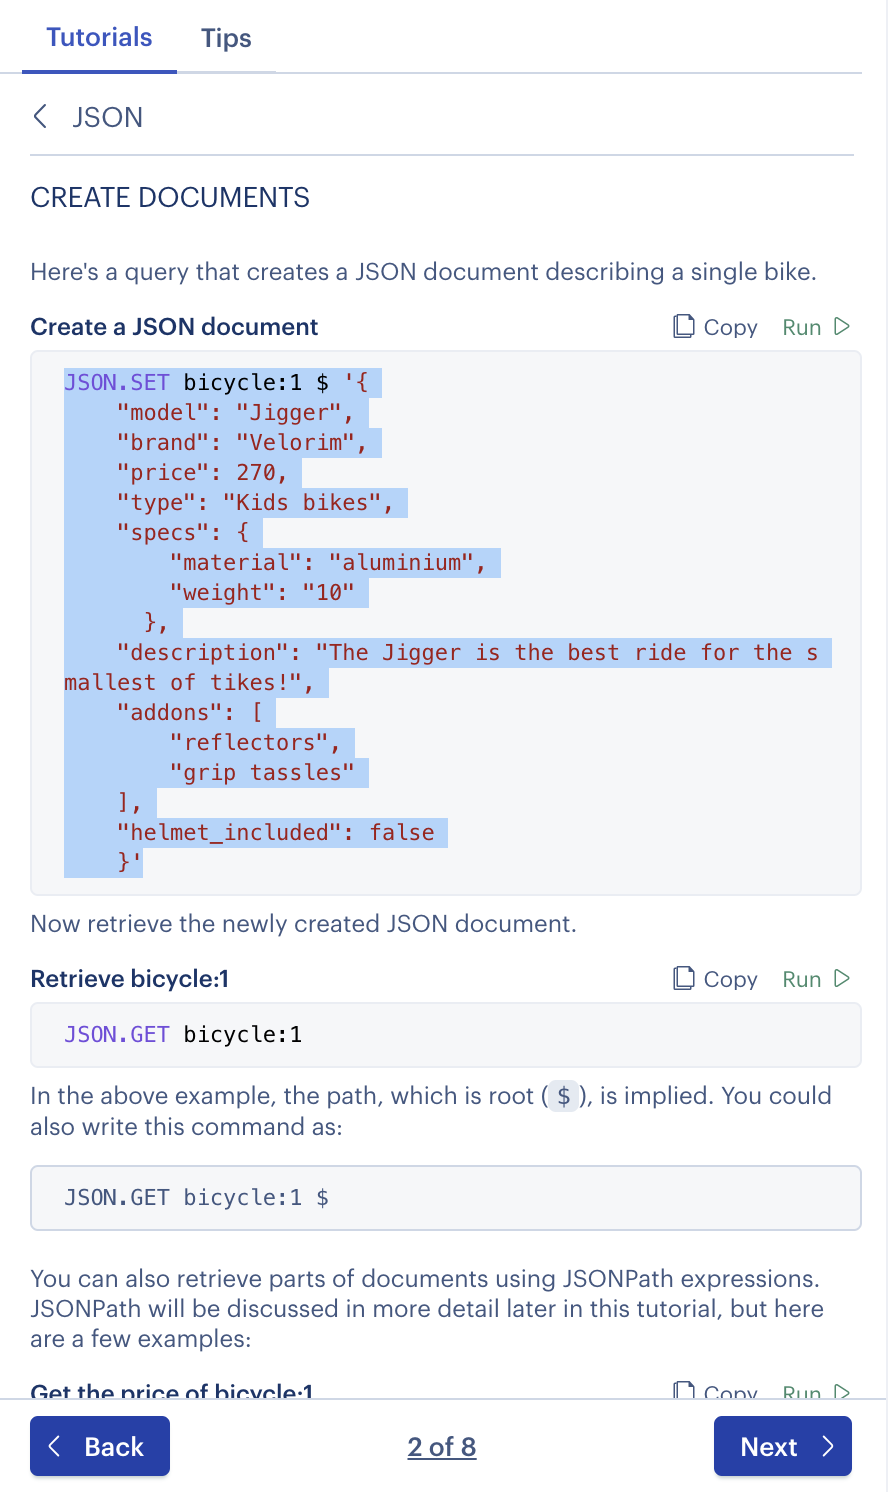Click the 2 of 8 page indicator
This screenshot has height=1492, width=888.
point(442,1446)
